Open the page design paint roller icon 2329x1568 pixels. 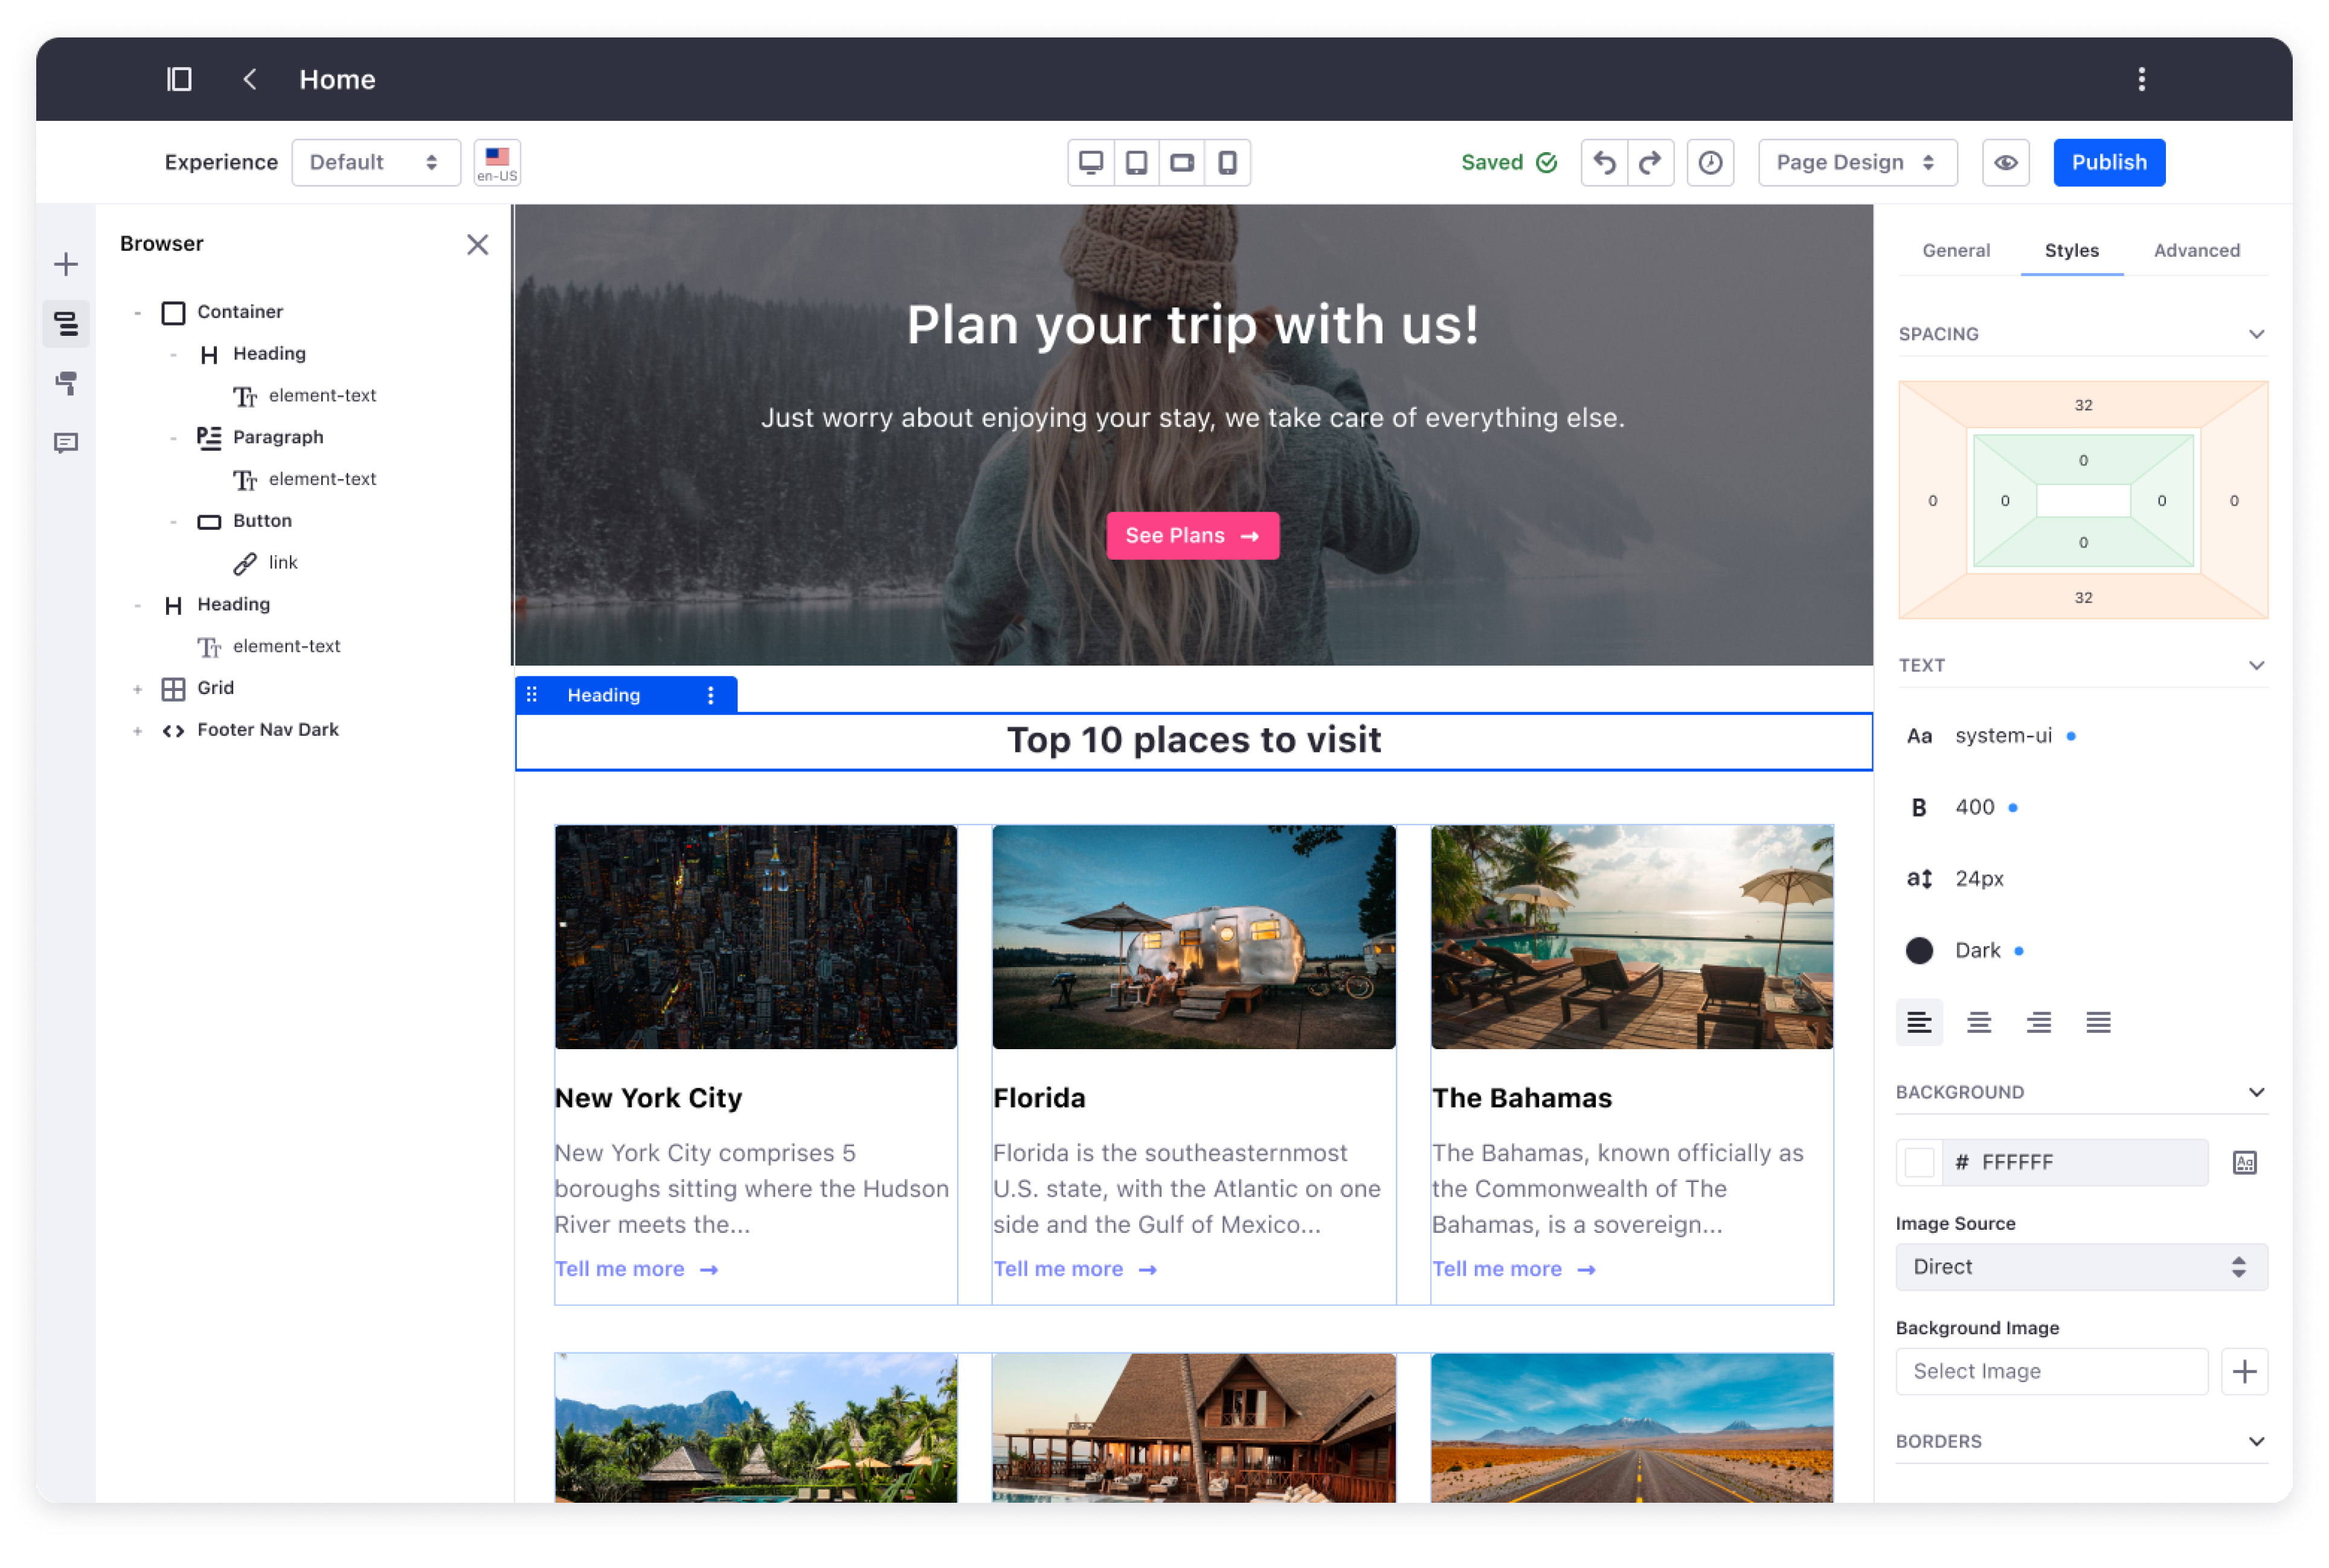(x=66, y=383)
